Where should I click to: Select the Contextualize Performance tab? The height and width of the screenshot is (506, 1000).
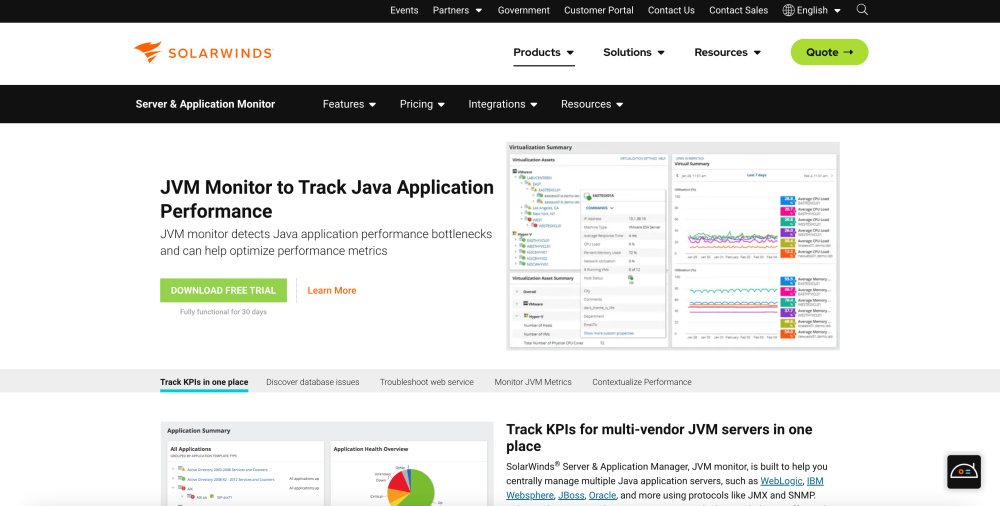click(641, 382)
